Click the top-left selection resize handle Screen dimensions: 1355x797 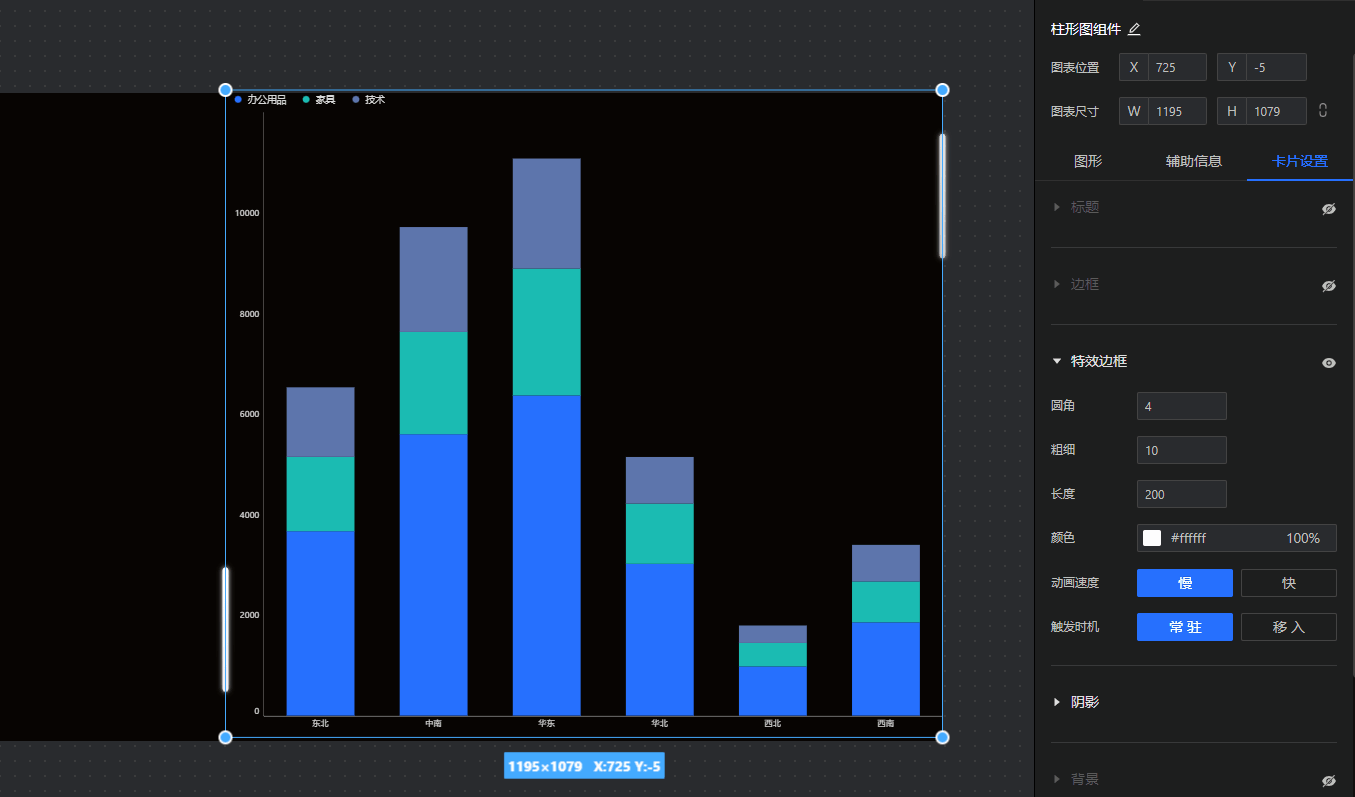[x=225, y=90]
